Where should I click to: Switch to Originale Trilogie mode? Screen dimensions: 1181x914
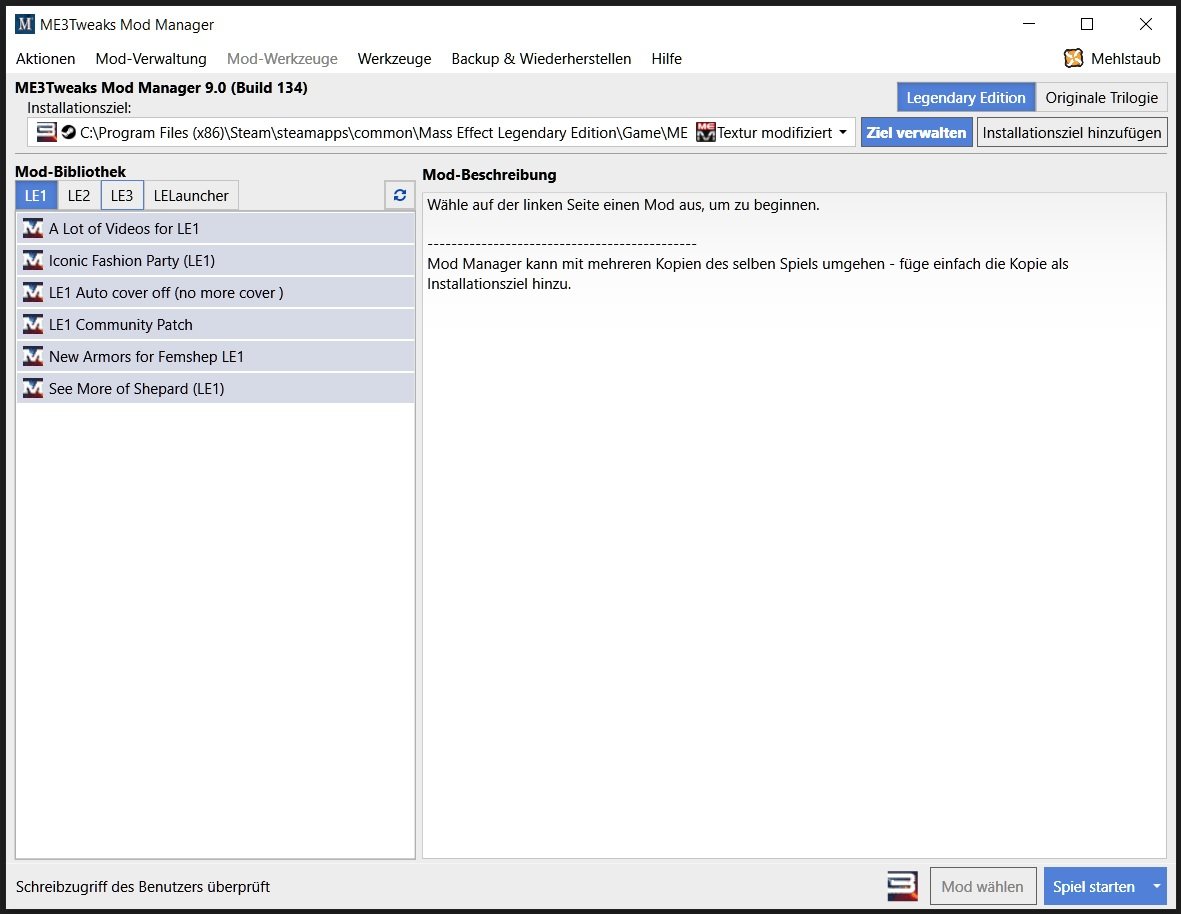[x=1101, y=98]
